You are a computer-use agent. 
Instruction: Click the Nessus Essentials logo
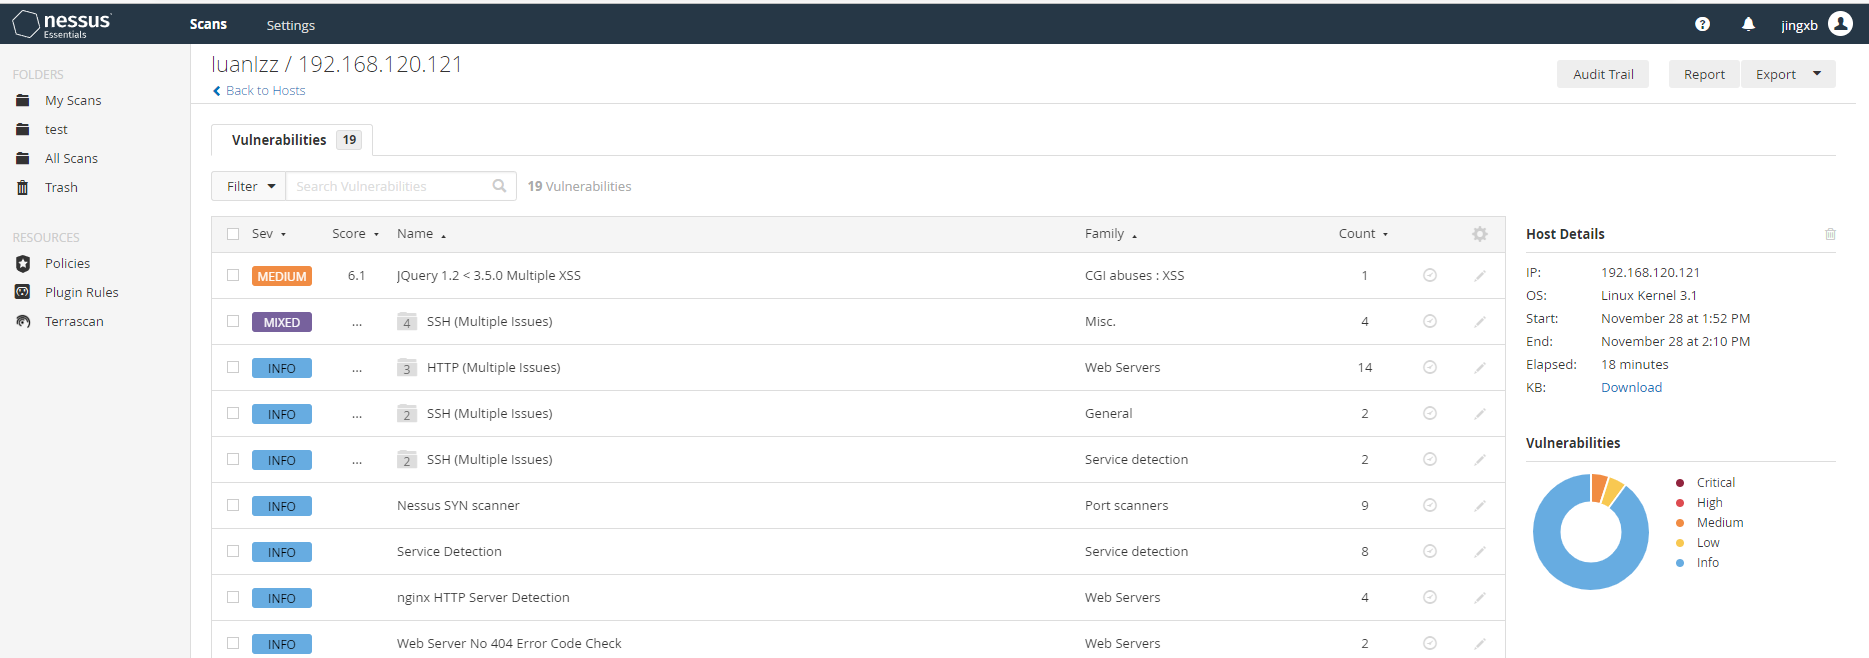pyautogui.click(x=62, y=24)
